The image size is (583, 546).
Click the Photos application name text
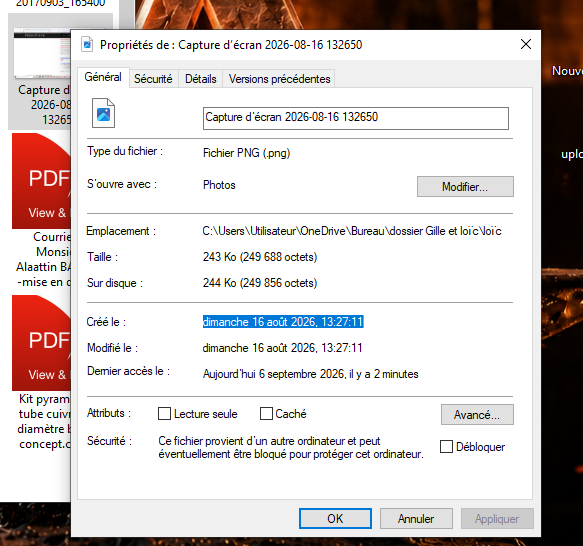pos(219,185)
